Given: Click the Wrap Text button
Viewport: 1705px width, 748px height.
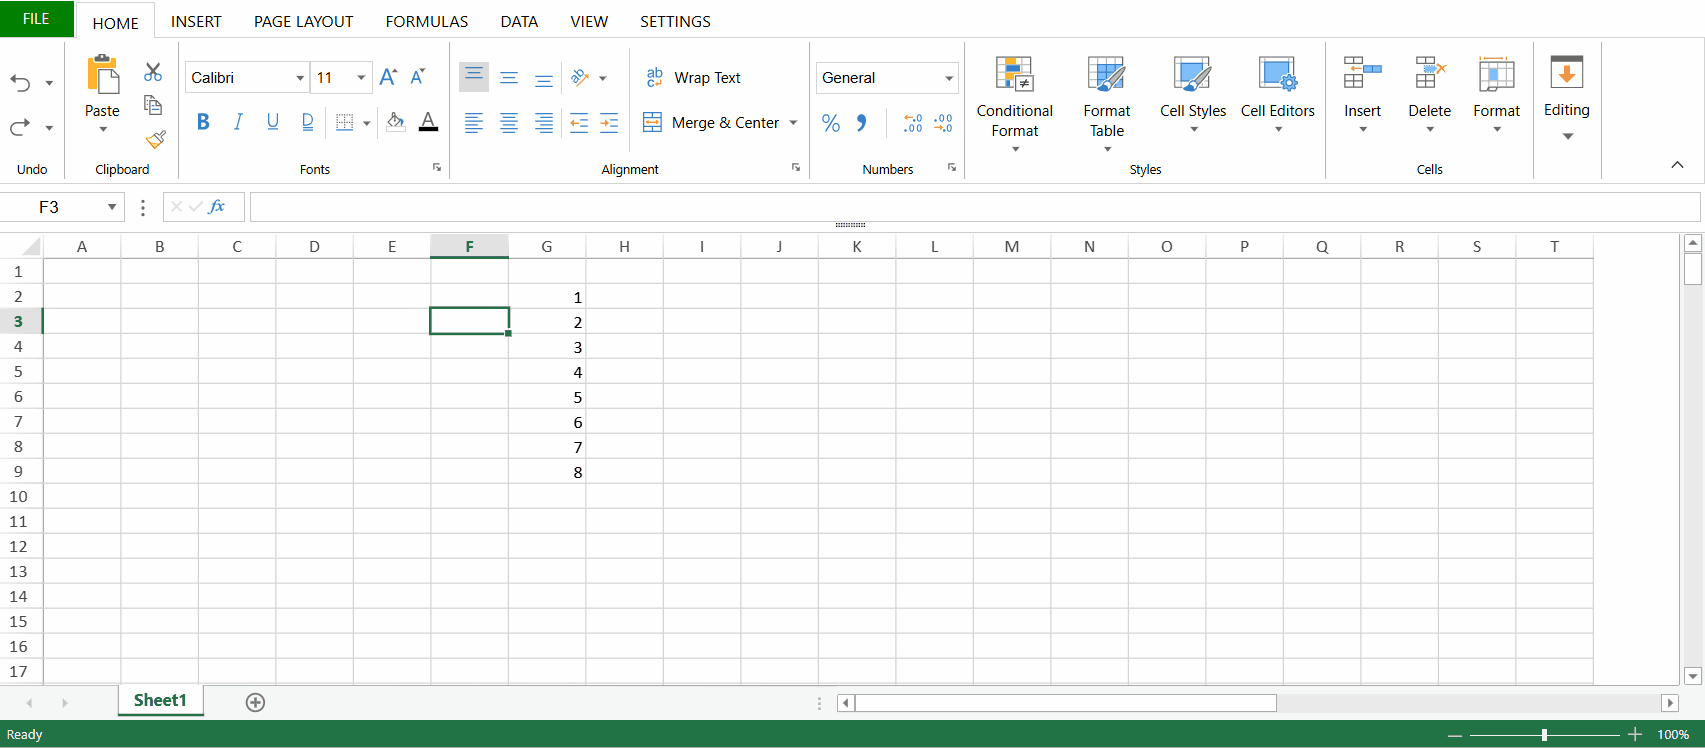Looking at the screenshot, I should click(694, 77).
